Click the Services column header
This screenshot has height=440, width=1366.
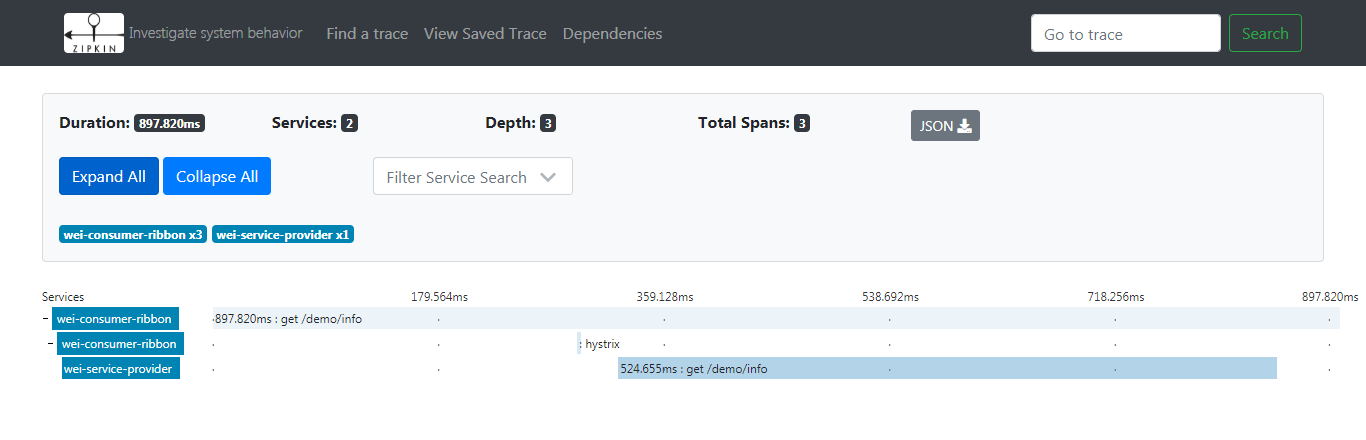[63, 297]
